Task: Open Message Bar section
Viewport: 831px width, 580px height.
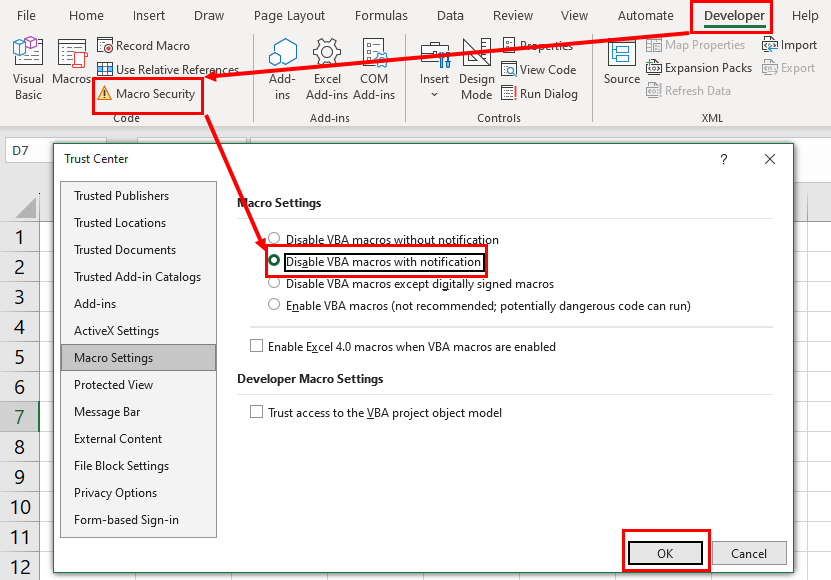Action: click(138, 411)
